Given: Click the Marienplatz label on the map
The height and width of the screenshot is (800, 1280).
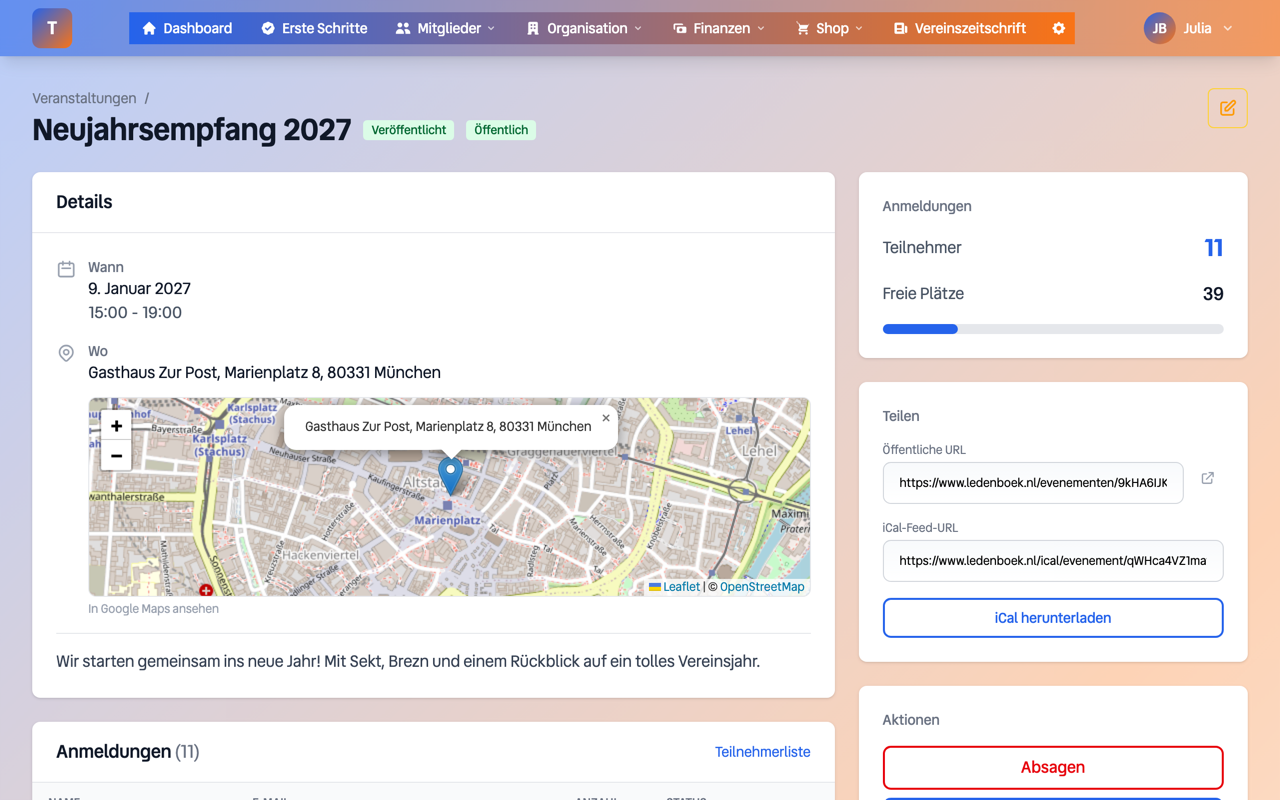Looking at the screenshot, I should [448, 520].
